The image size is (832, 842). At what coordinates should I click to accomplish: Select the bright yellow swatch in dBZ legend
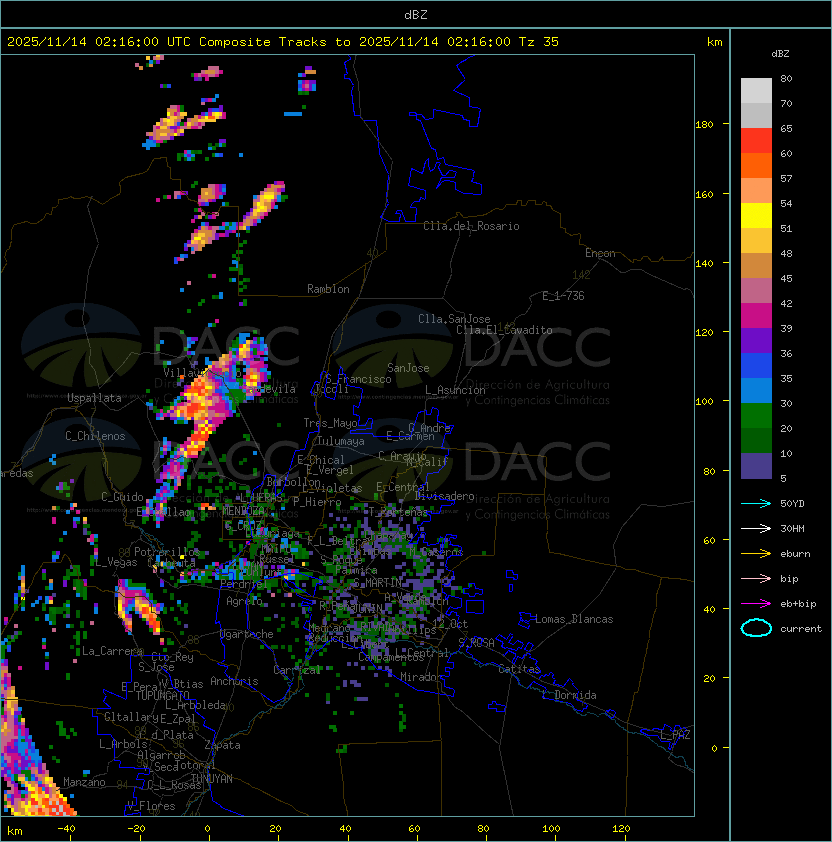[x=756, y=216]
